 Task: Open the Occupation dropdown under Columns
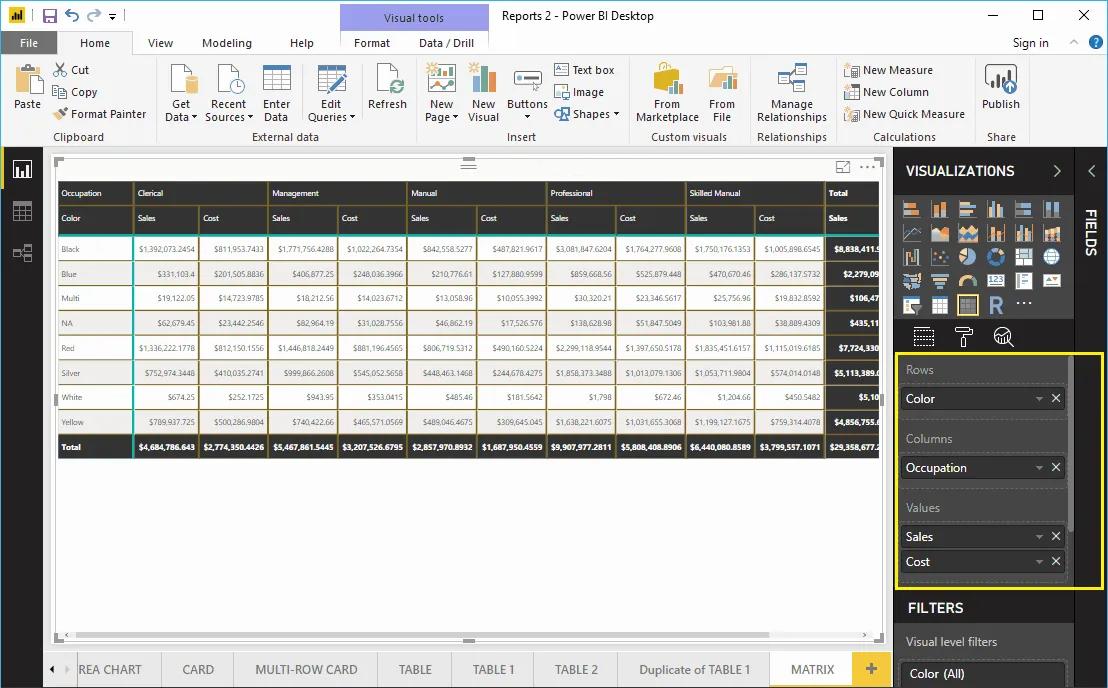point(1038,467)
